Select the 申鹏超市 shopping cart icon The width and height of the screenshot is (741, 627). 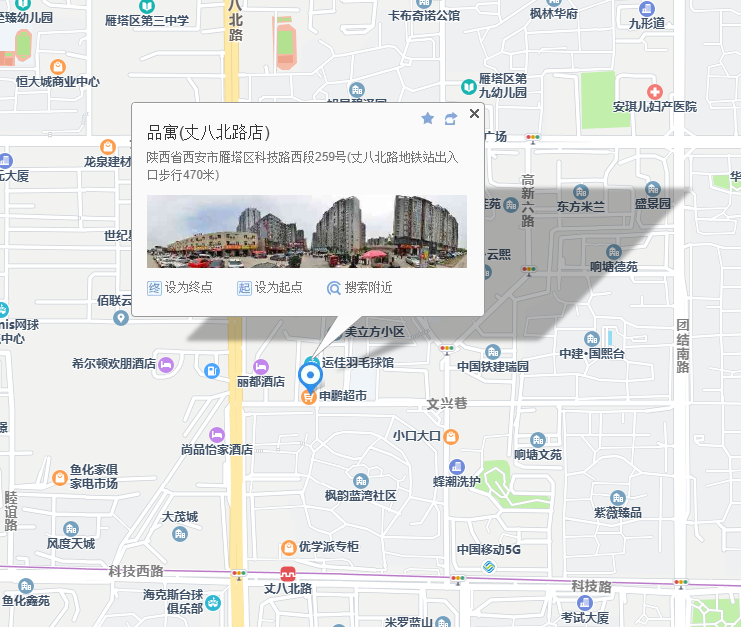click(x=308, y=397)
